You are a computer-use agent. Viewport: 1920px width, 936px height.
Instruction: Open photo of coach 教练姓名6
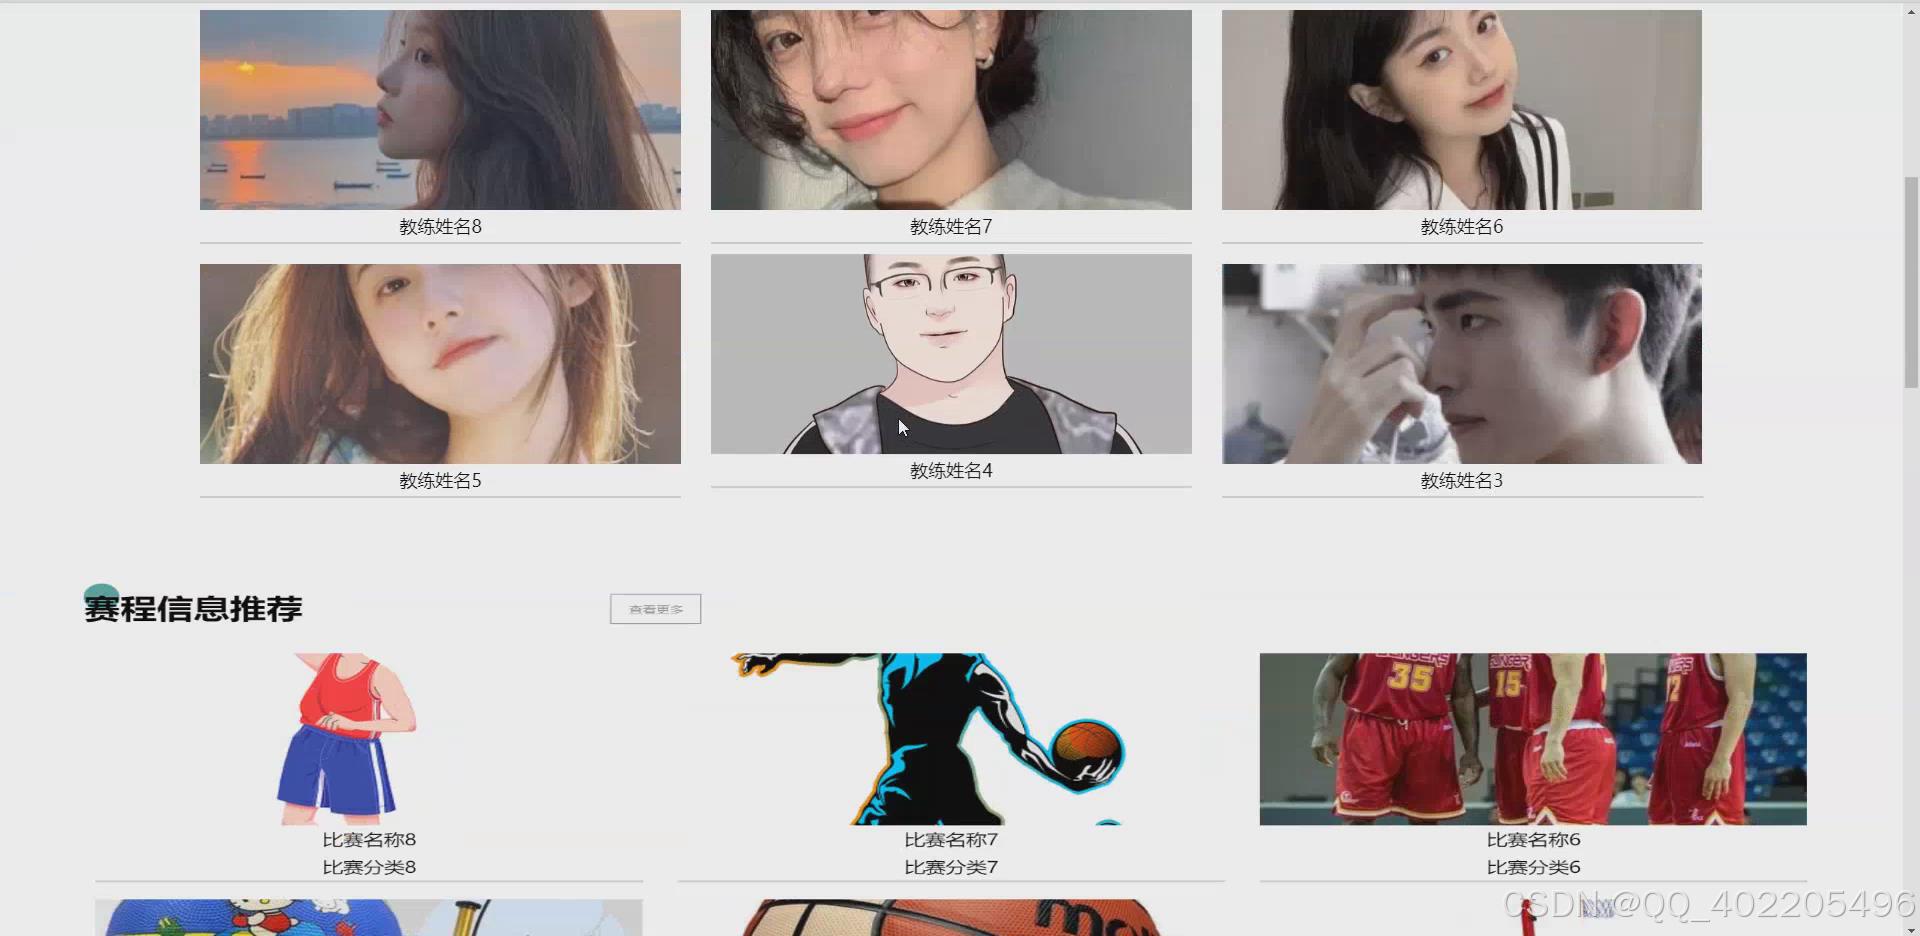[1462, 110]
